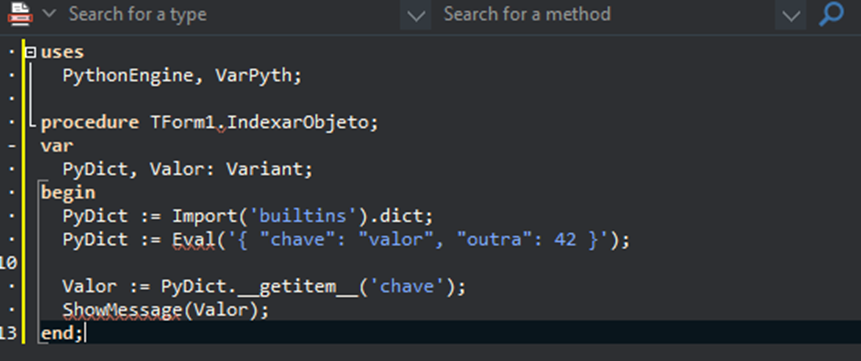Click the "procedure" keyword

[90, 122]
